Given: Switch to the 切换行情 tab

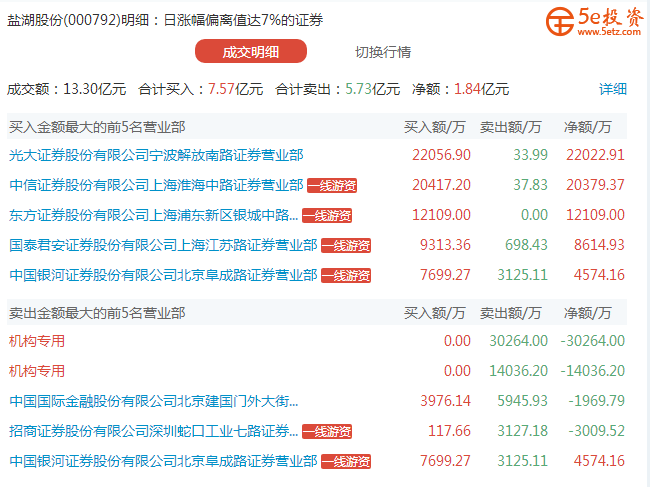Looking at the screenshot, I should 383,52.
